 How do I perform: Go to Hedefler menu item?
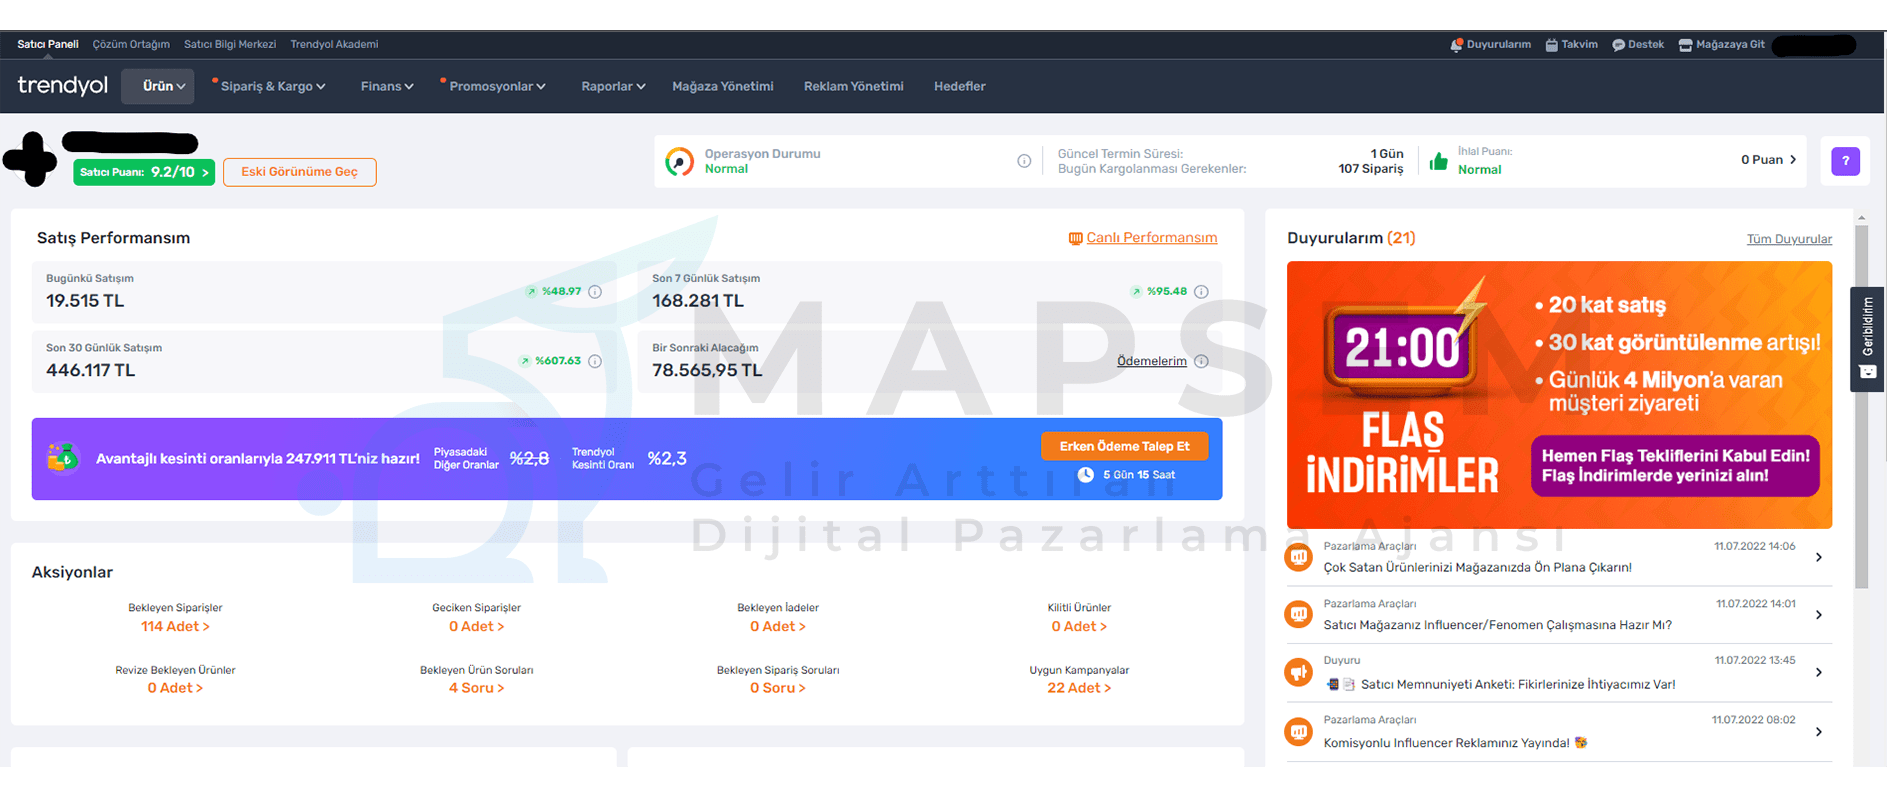coord(960,86)
